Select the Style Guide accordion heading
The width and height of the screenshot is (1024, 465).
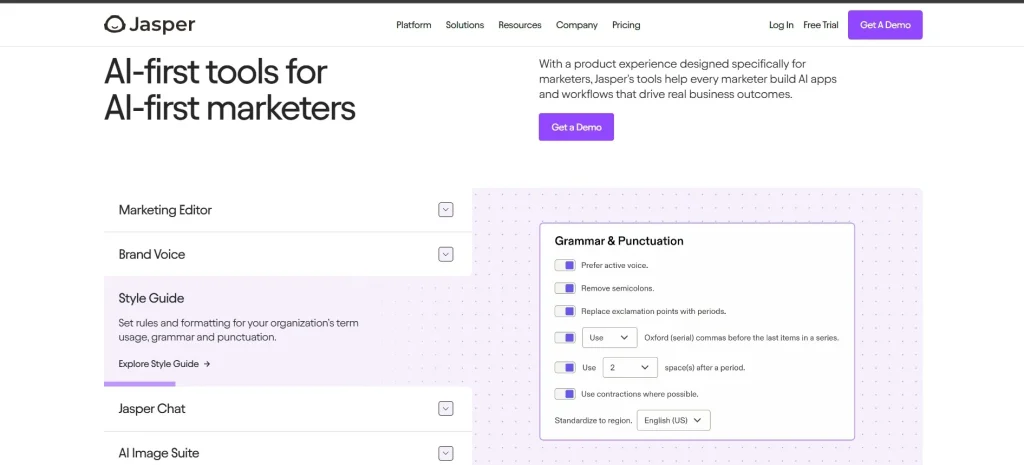(x=152, y=298)
